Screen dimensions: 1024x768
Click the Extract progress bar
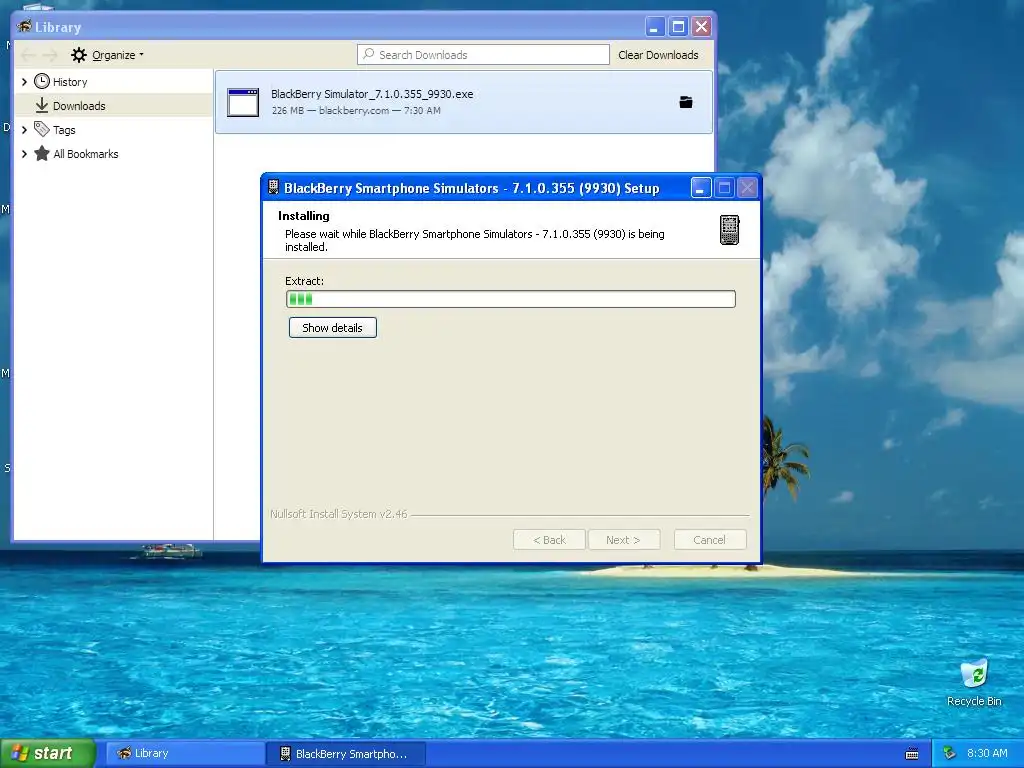(x=511, y=299)
